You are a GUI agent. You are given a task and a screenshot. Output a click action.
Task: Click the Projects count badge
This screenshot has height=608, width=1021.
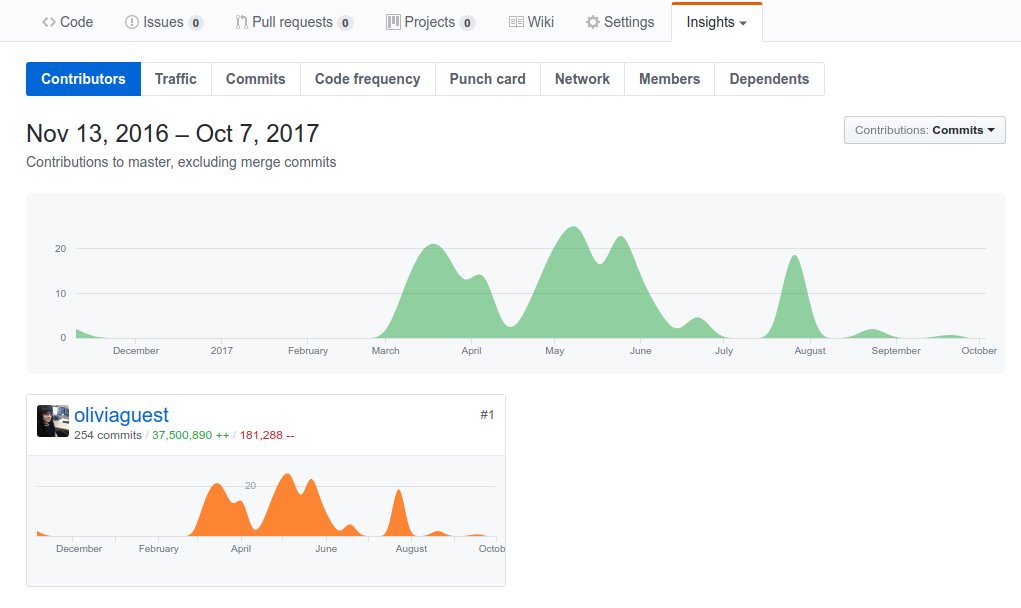point(467,23)
